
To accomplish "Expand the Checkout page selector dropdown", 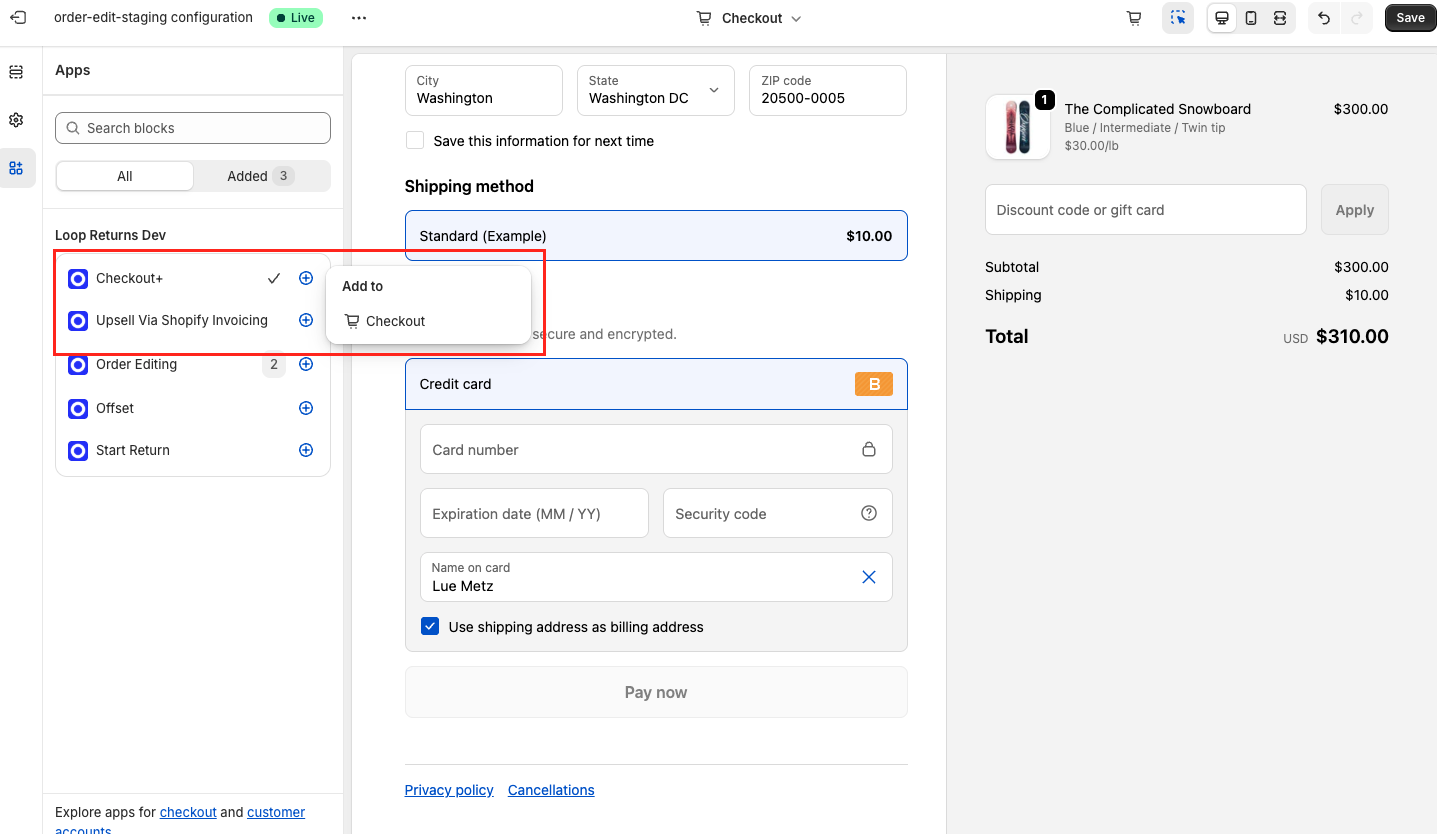I will 750,18.
